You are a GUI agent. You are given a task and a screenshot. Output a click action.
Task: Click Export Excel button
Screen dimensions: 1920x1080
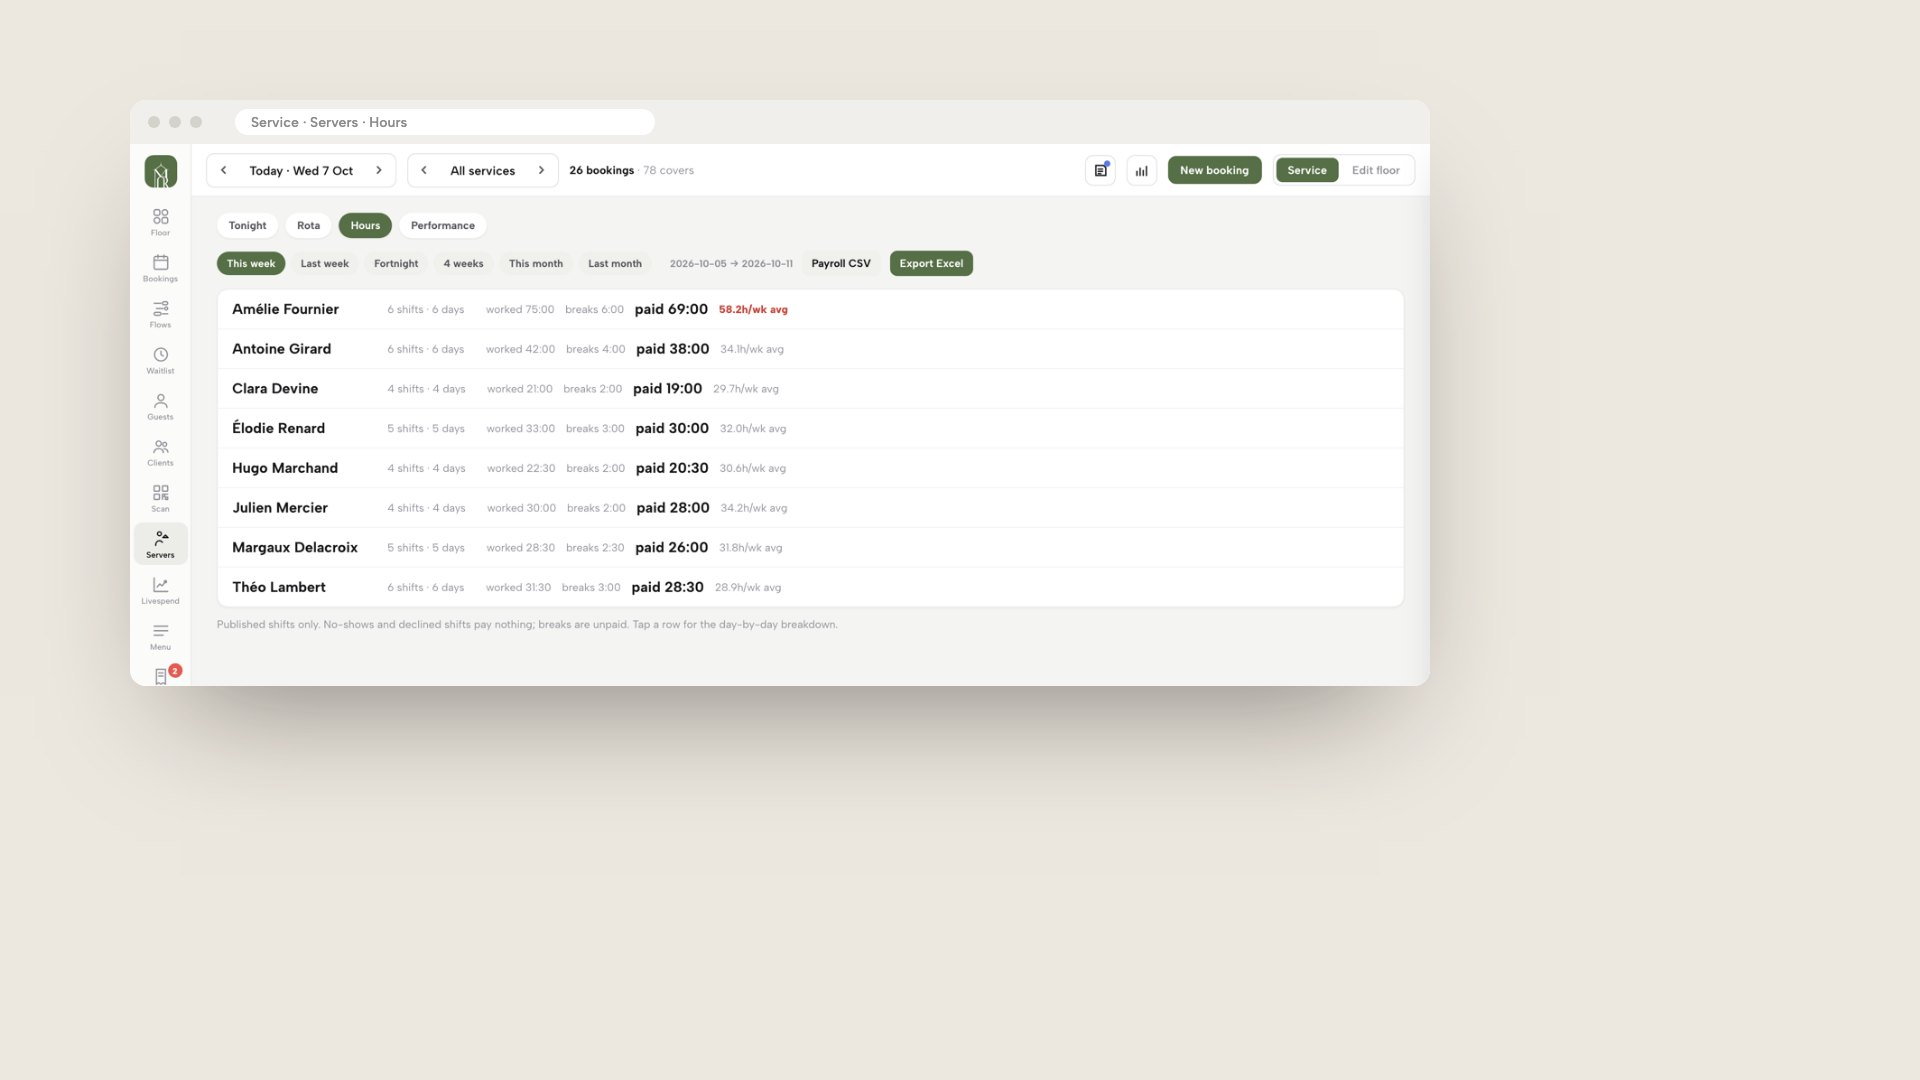(931, 264)
